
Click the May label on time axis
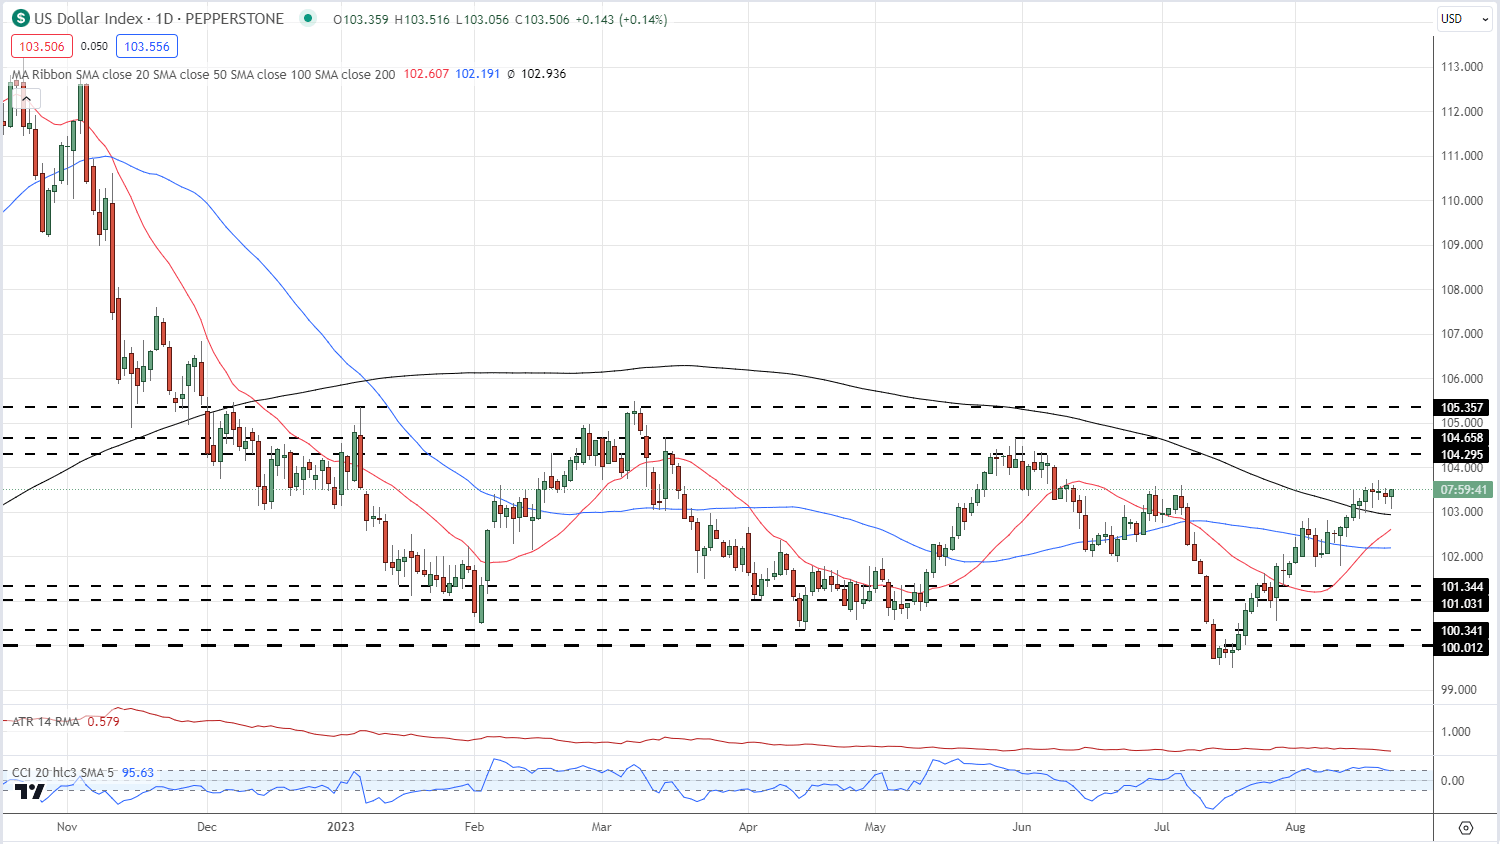tap(875, 827)
